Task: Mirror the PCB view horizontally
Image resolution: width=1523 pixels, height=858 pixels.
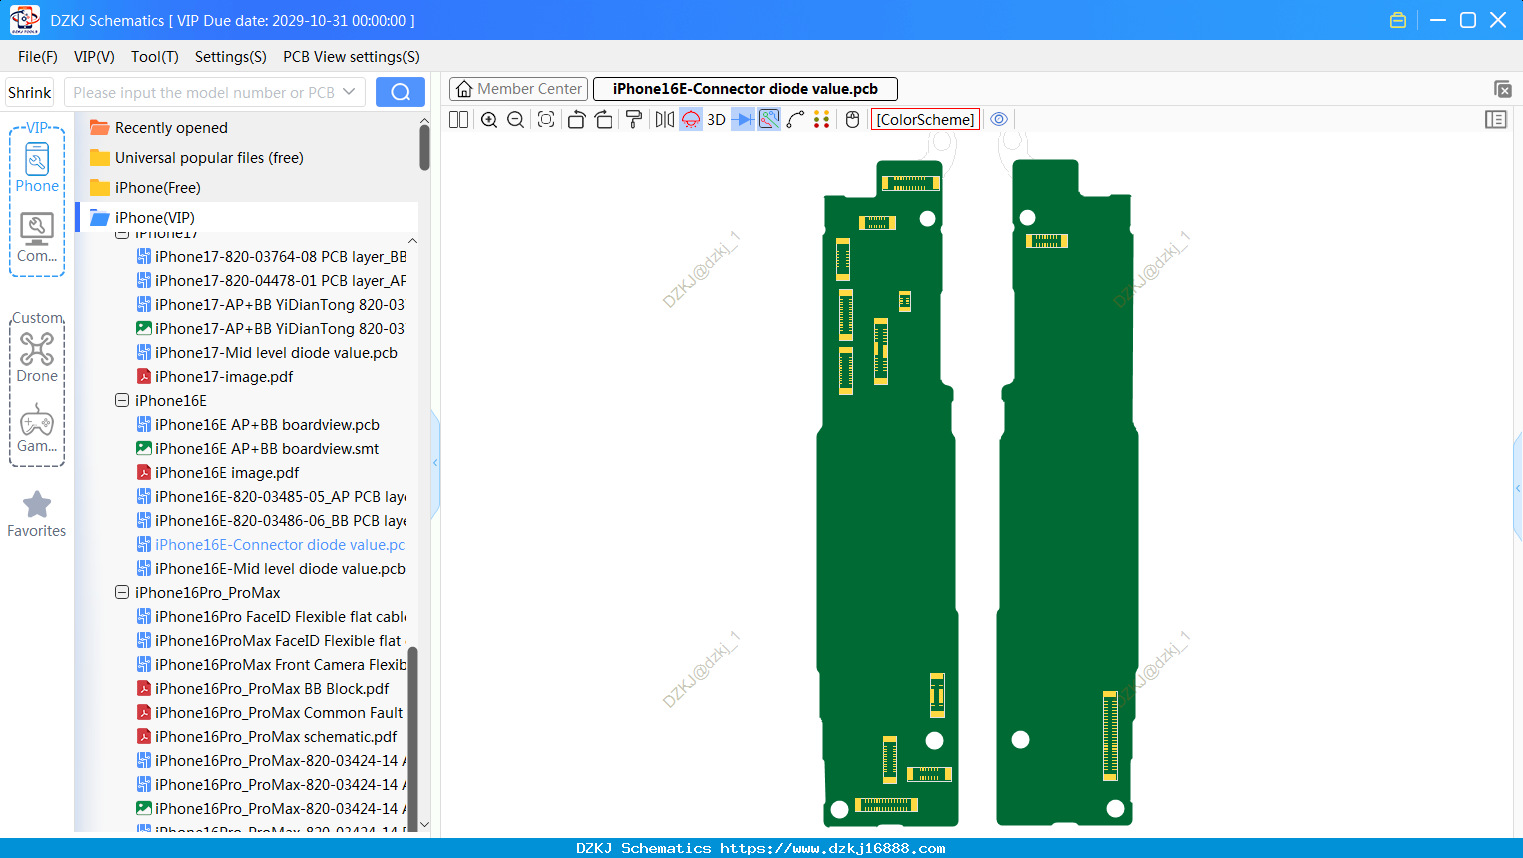Action: 665,120
